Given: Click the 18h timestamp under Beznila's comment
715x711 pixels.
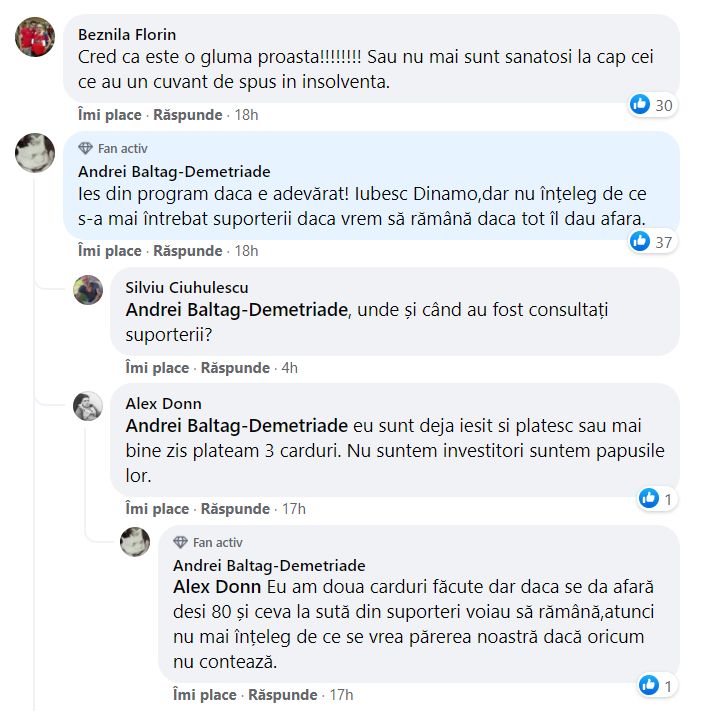Looking at the screenshot, I should tap(246, 115).
